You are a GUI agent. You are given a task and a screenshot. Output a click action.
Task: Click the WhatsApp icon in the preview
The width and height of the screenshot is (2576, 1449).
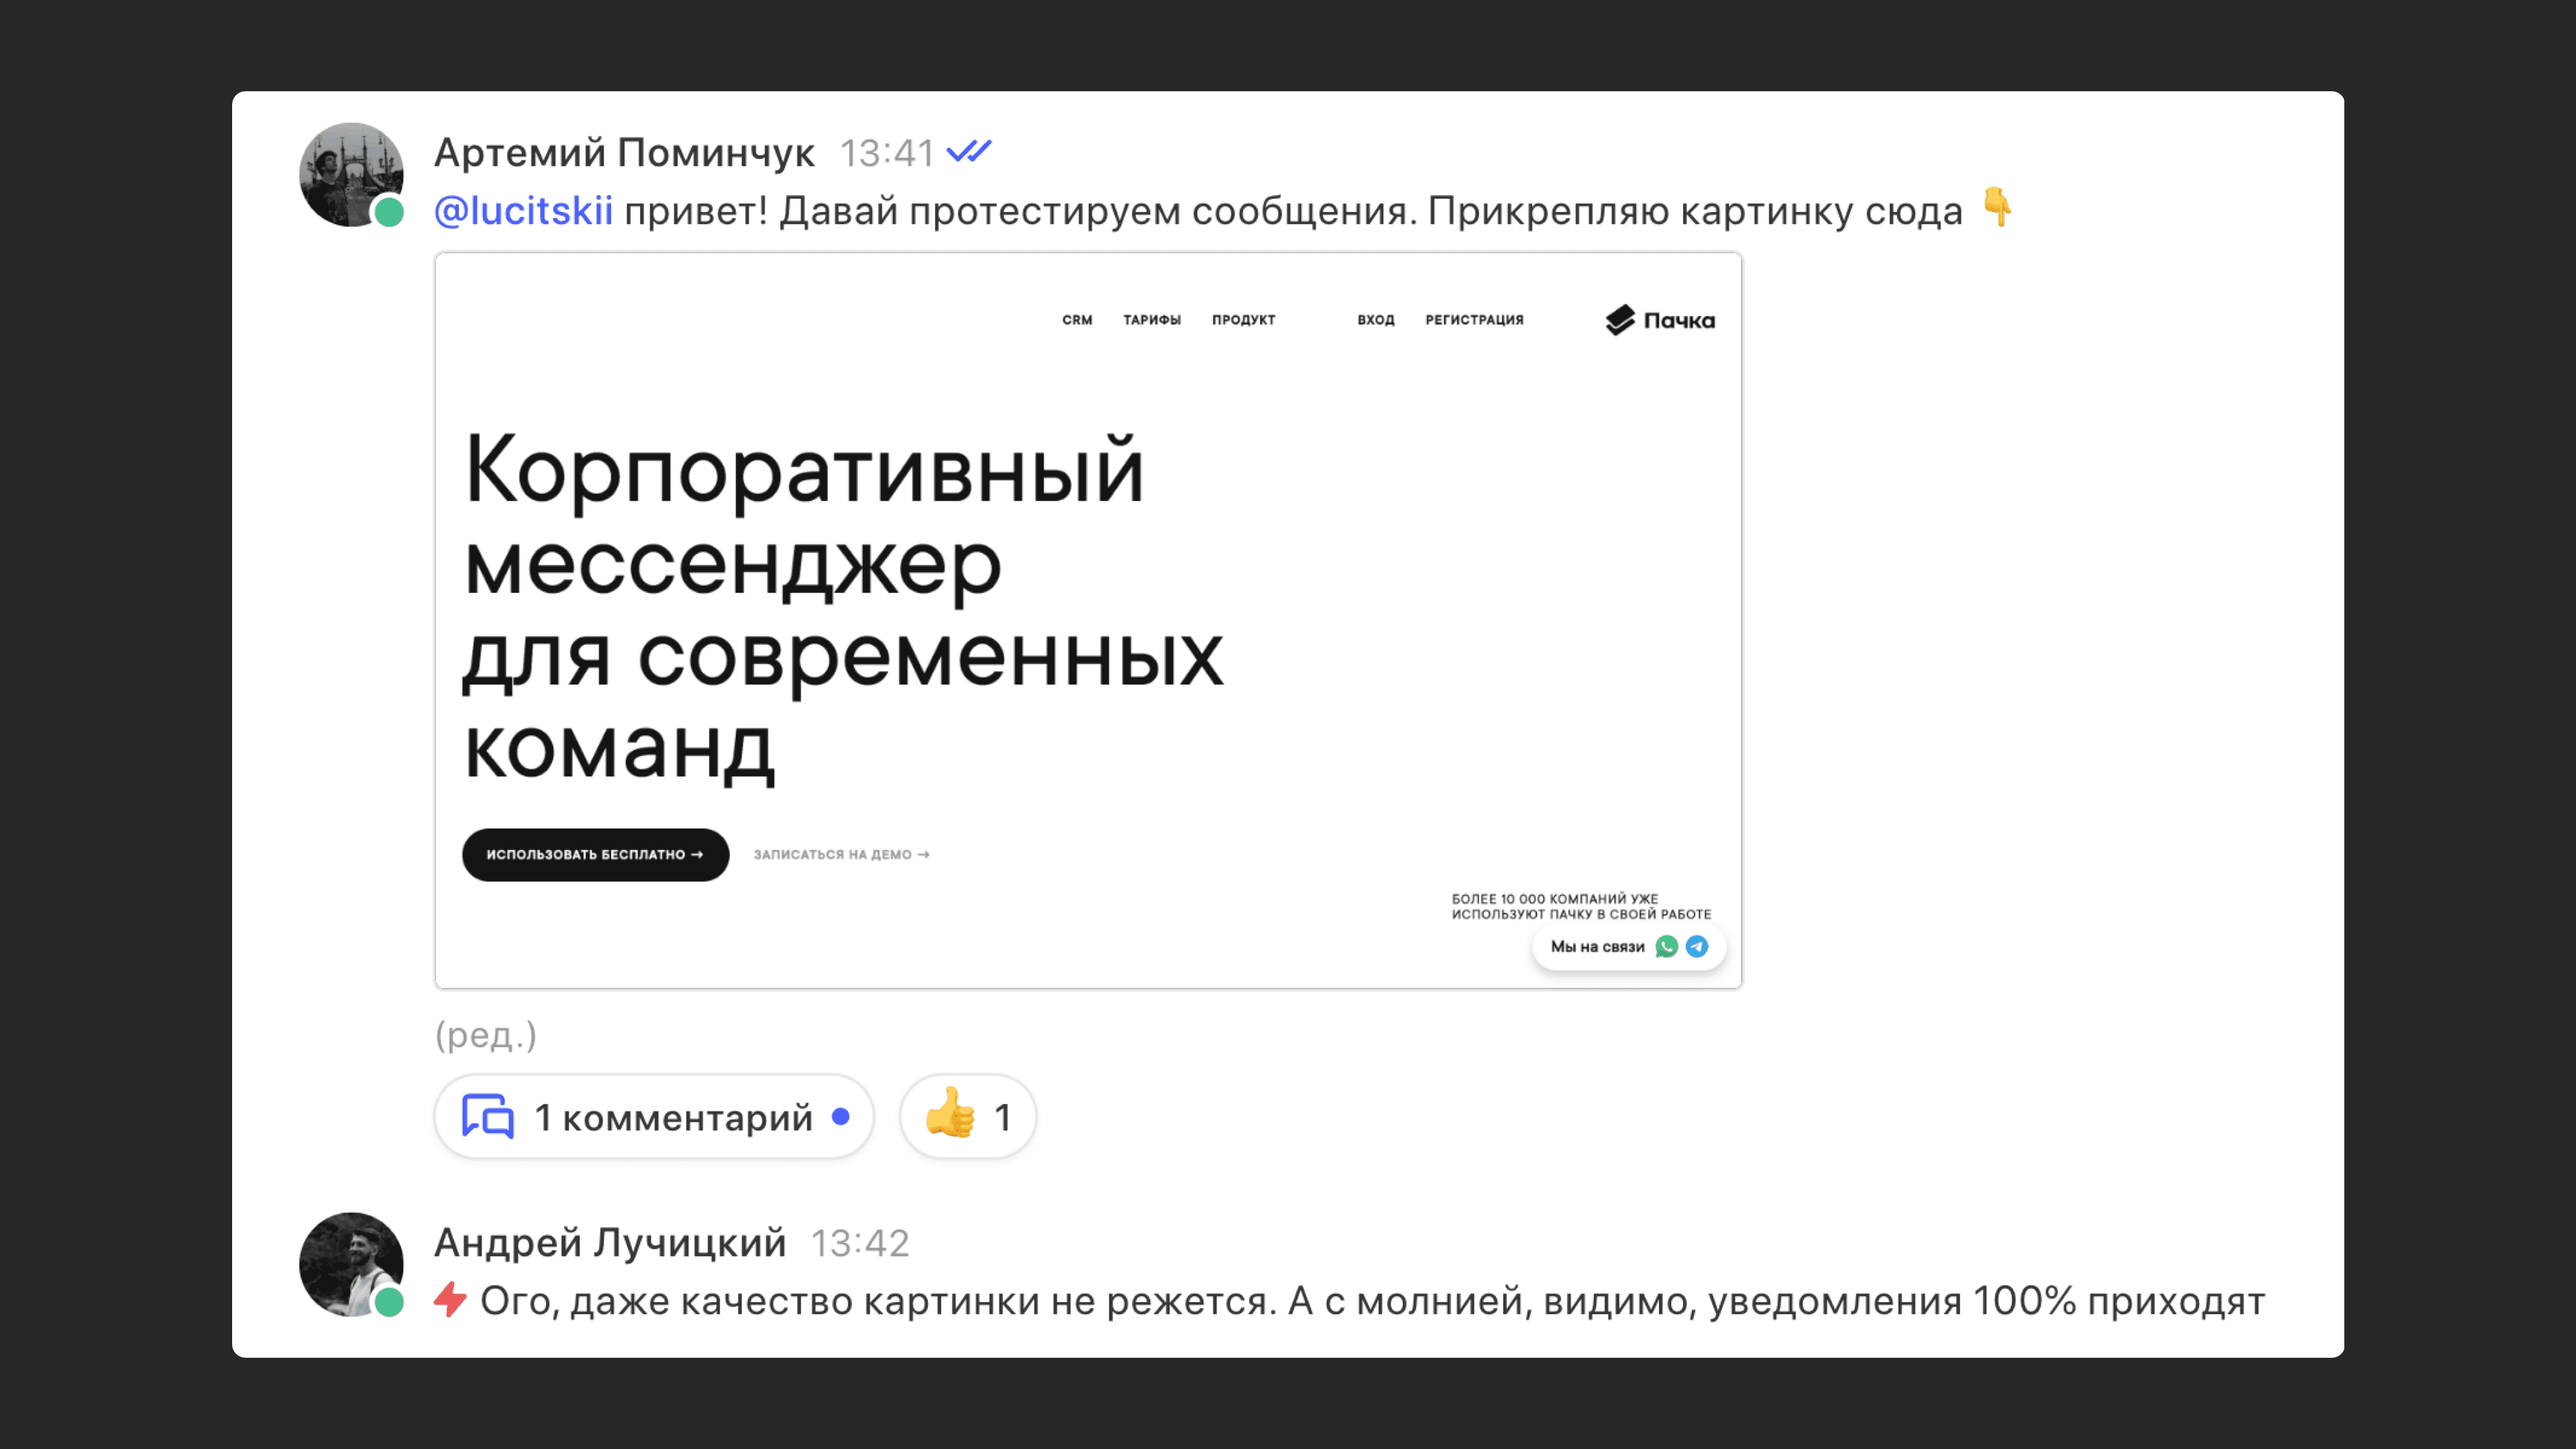1666,946
